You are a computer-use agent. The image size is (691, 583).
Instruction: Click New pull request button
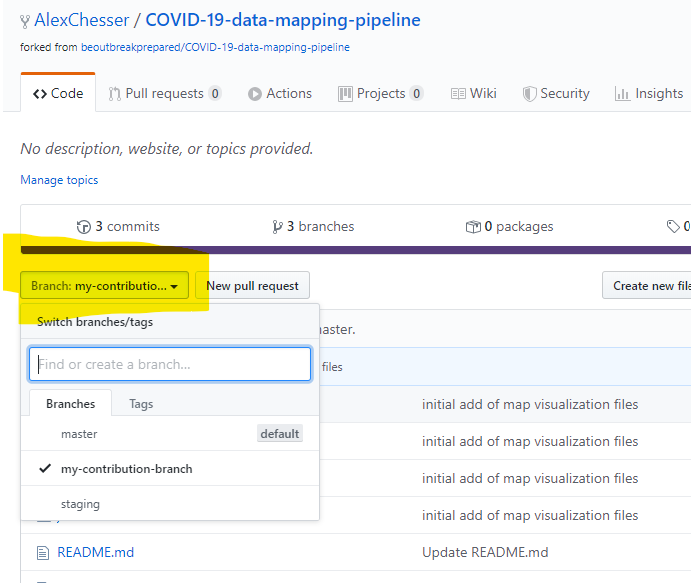(x=253, y=286)
